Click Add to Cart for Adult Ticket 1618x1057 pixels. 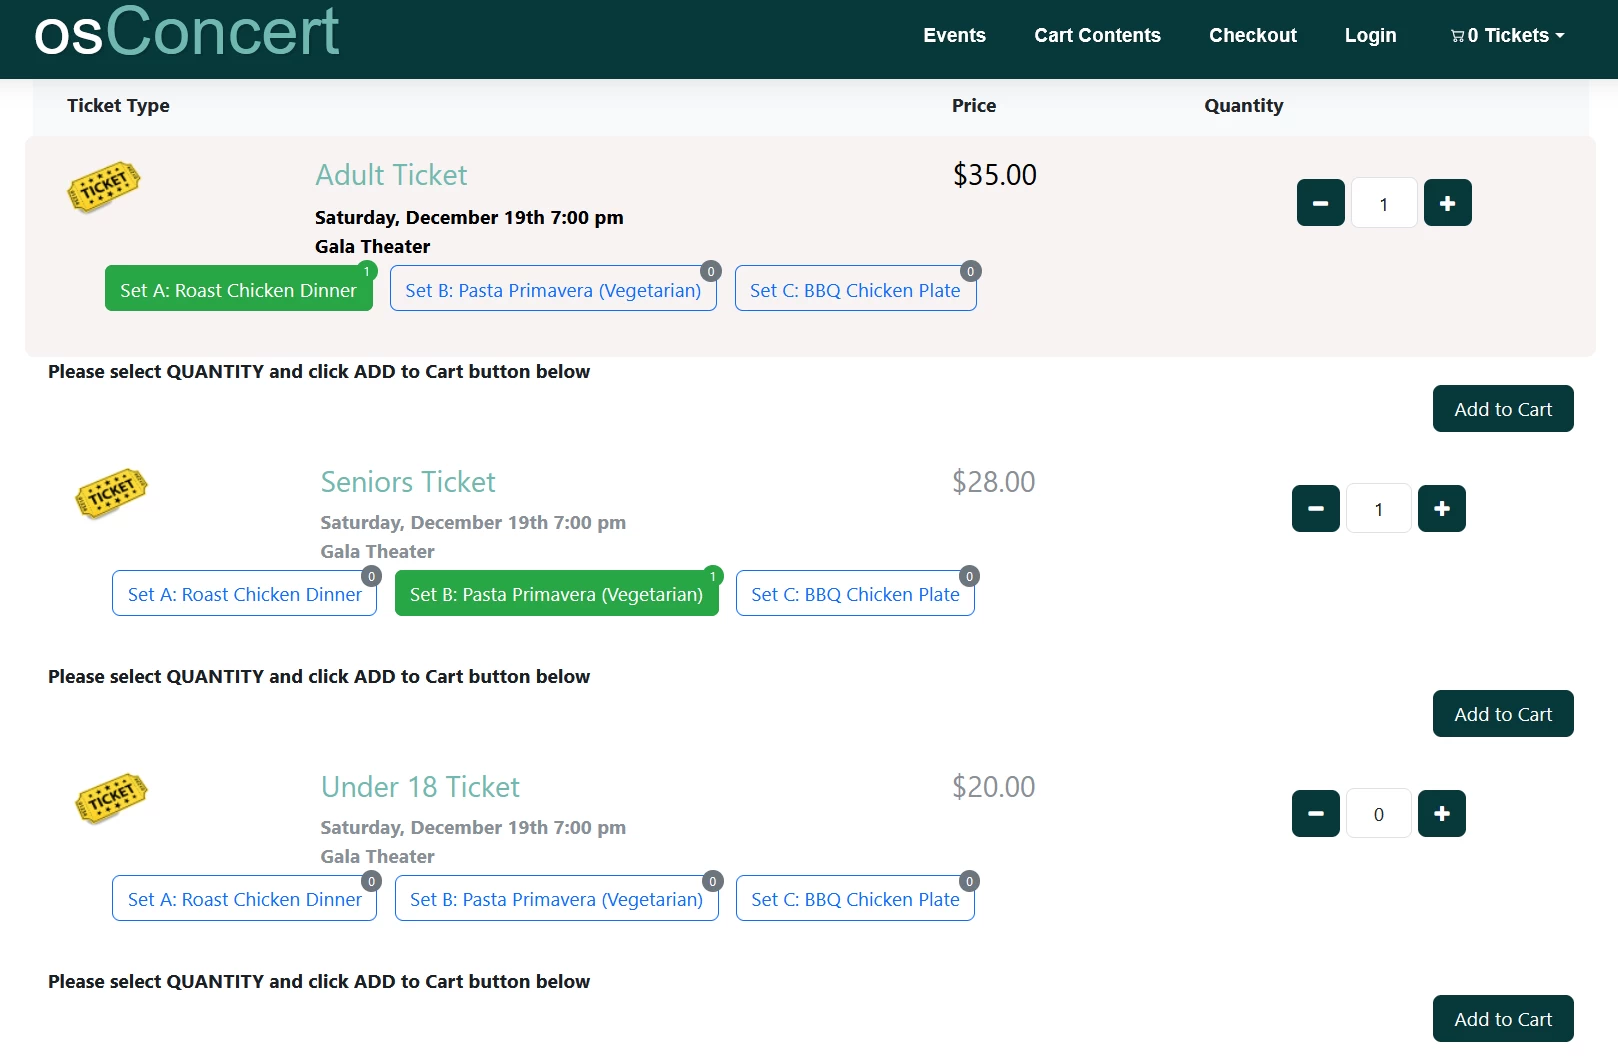pos(1502,409)
